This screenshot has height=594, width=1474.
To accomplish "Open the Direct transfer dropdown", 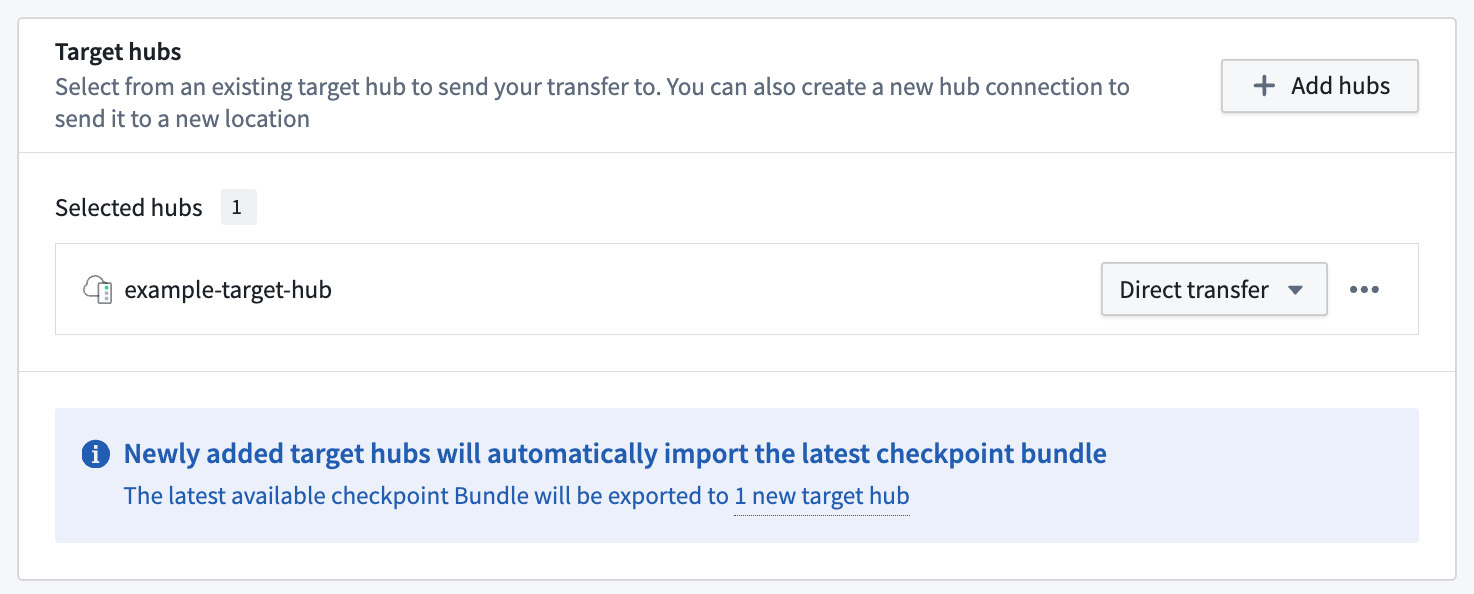I will [1214, 289].
